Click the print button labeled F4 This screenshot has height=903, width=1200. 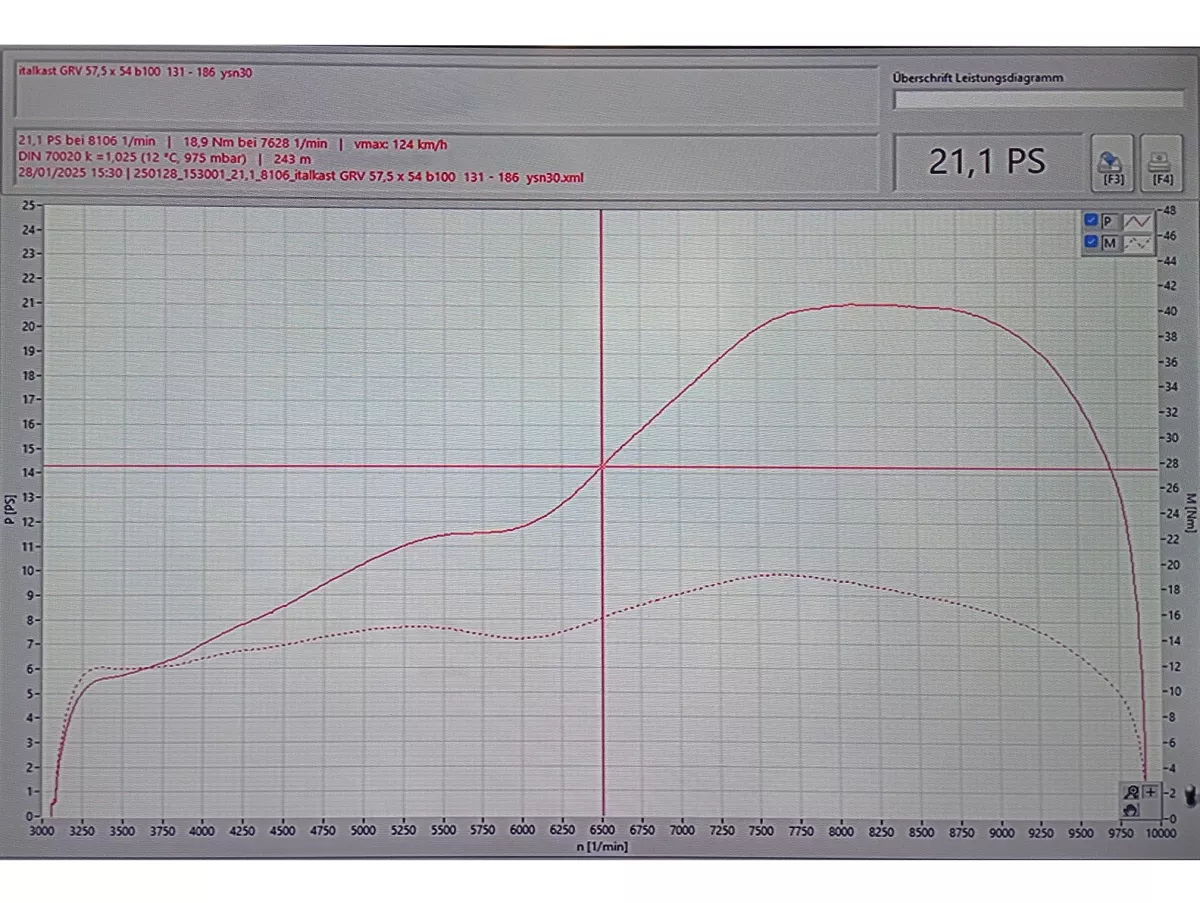[1161, 162]
